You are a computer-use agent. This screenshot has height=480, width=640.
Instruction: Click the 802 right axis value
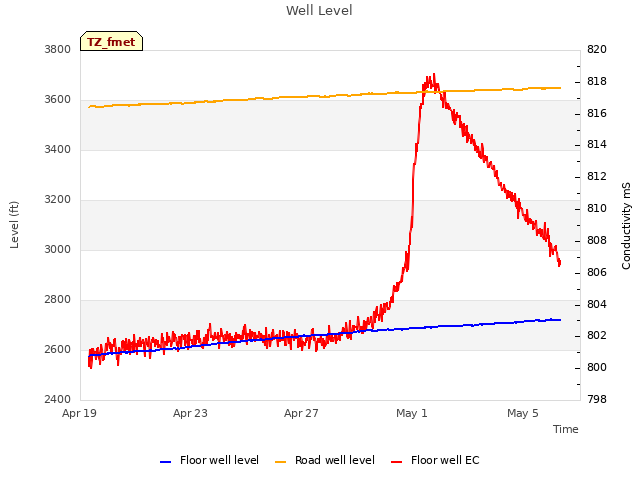tap(597, 336)
